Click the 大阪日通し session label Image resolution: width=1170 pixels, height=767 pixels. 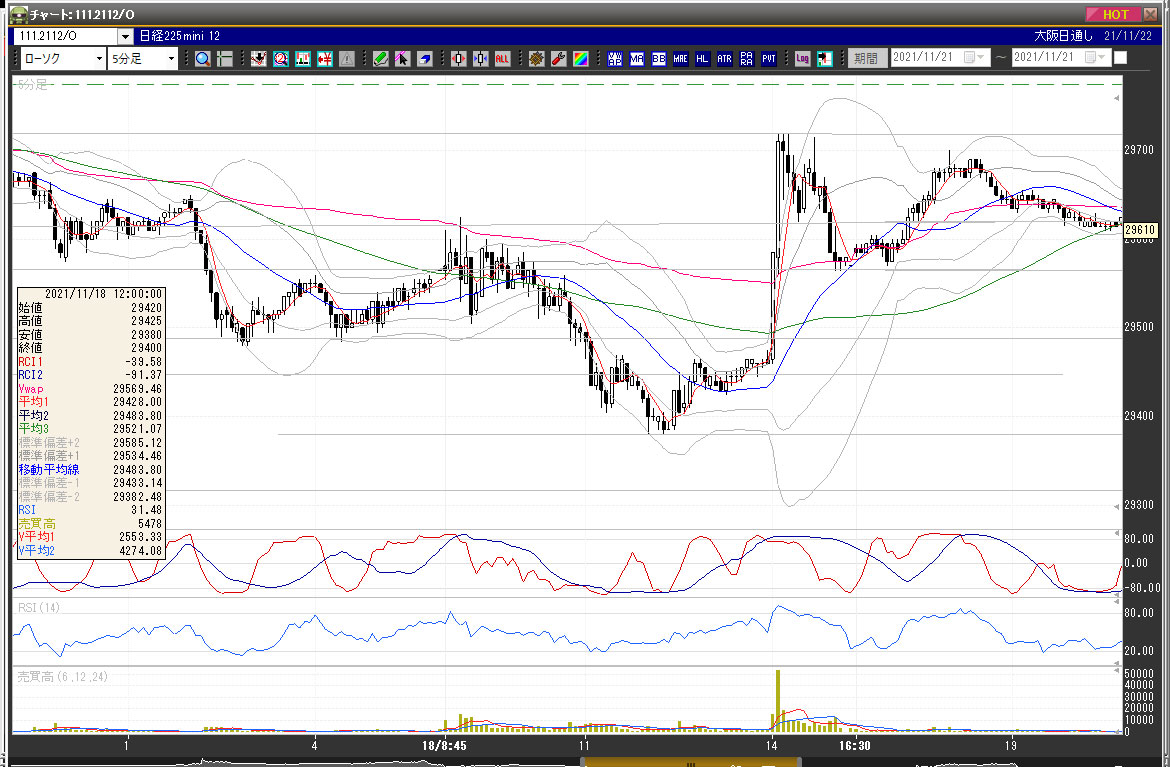1063,36
